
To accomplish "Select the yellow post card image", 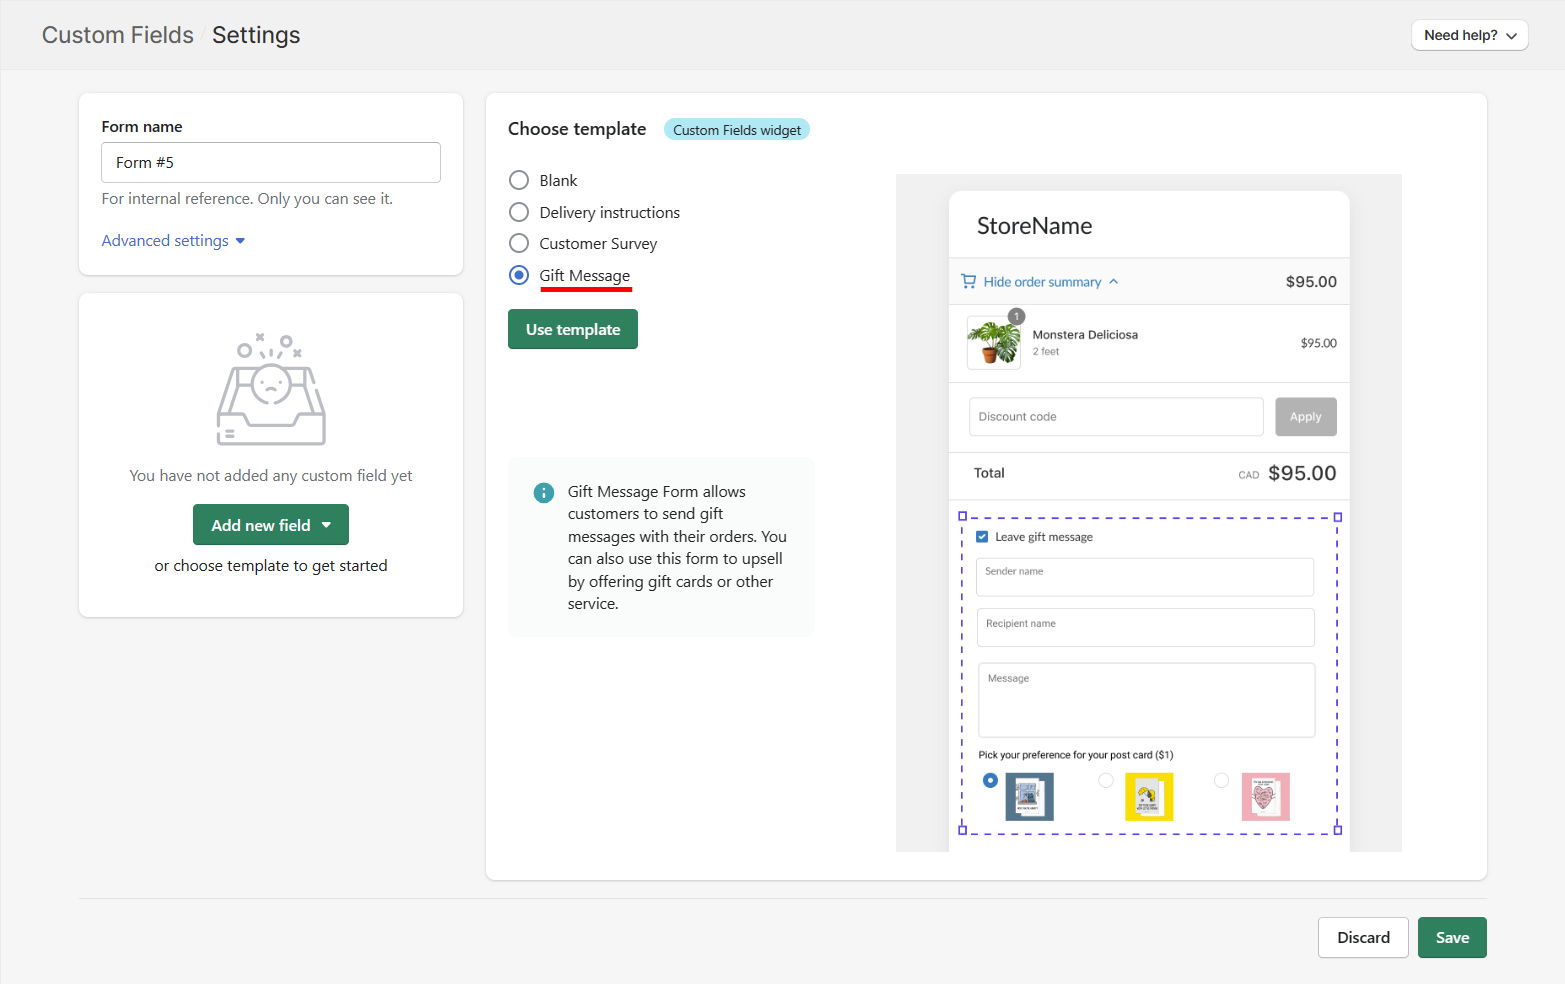I will point(1149,797).
